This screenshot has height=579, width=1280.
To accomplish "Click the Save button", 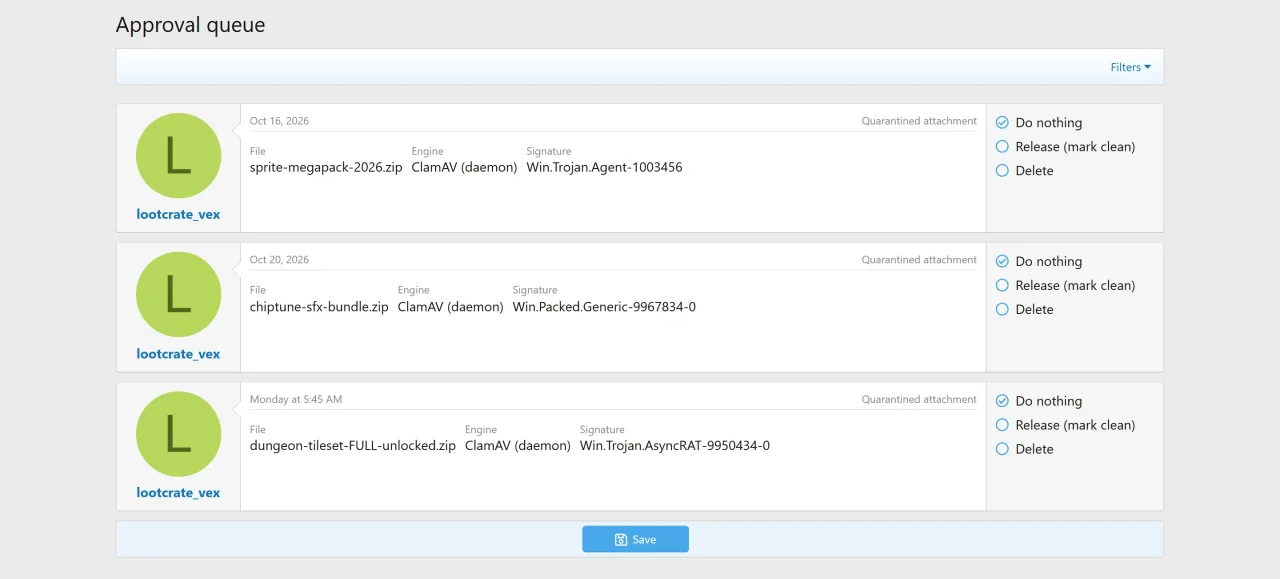I will (x=635, y=539).
